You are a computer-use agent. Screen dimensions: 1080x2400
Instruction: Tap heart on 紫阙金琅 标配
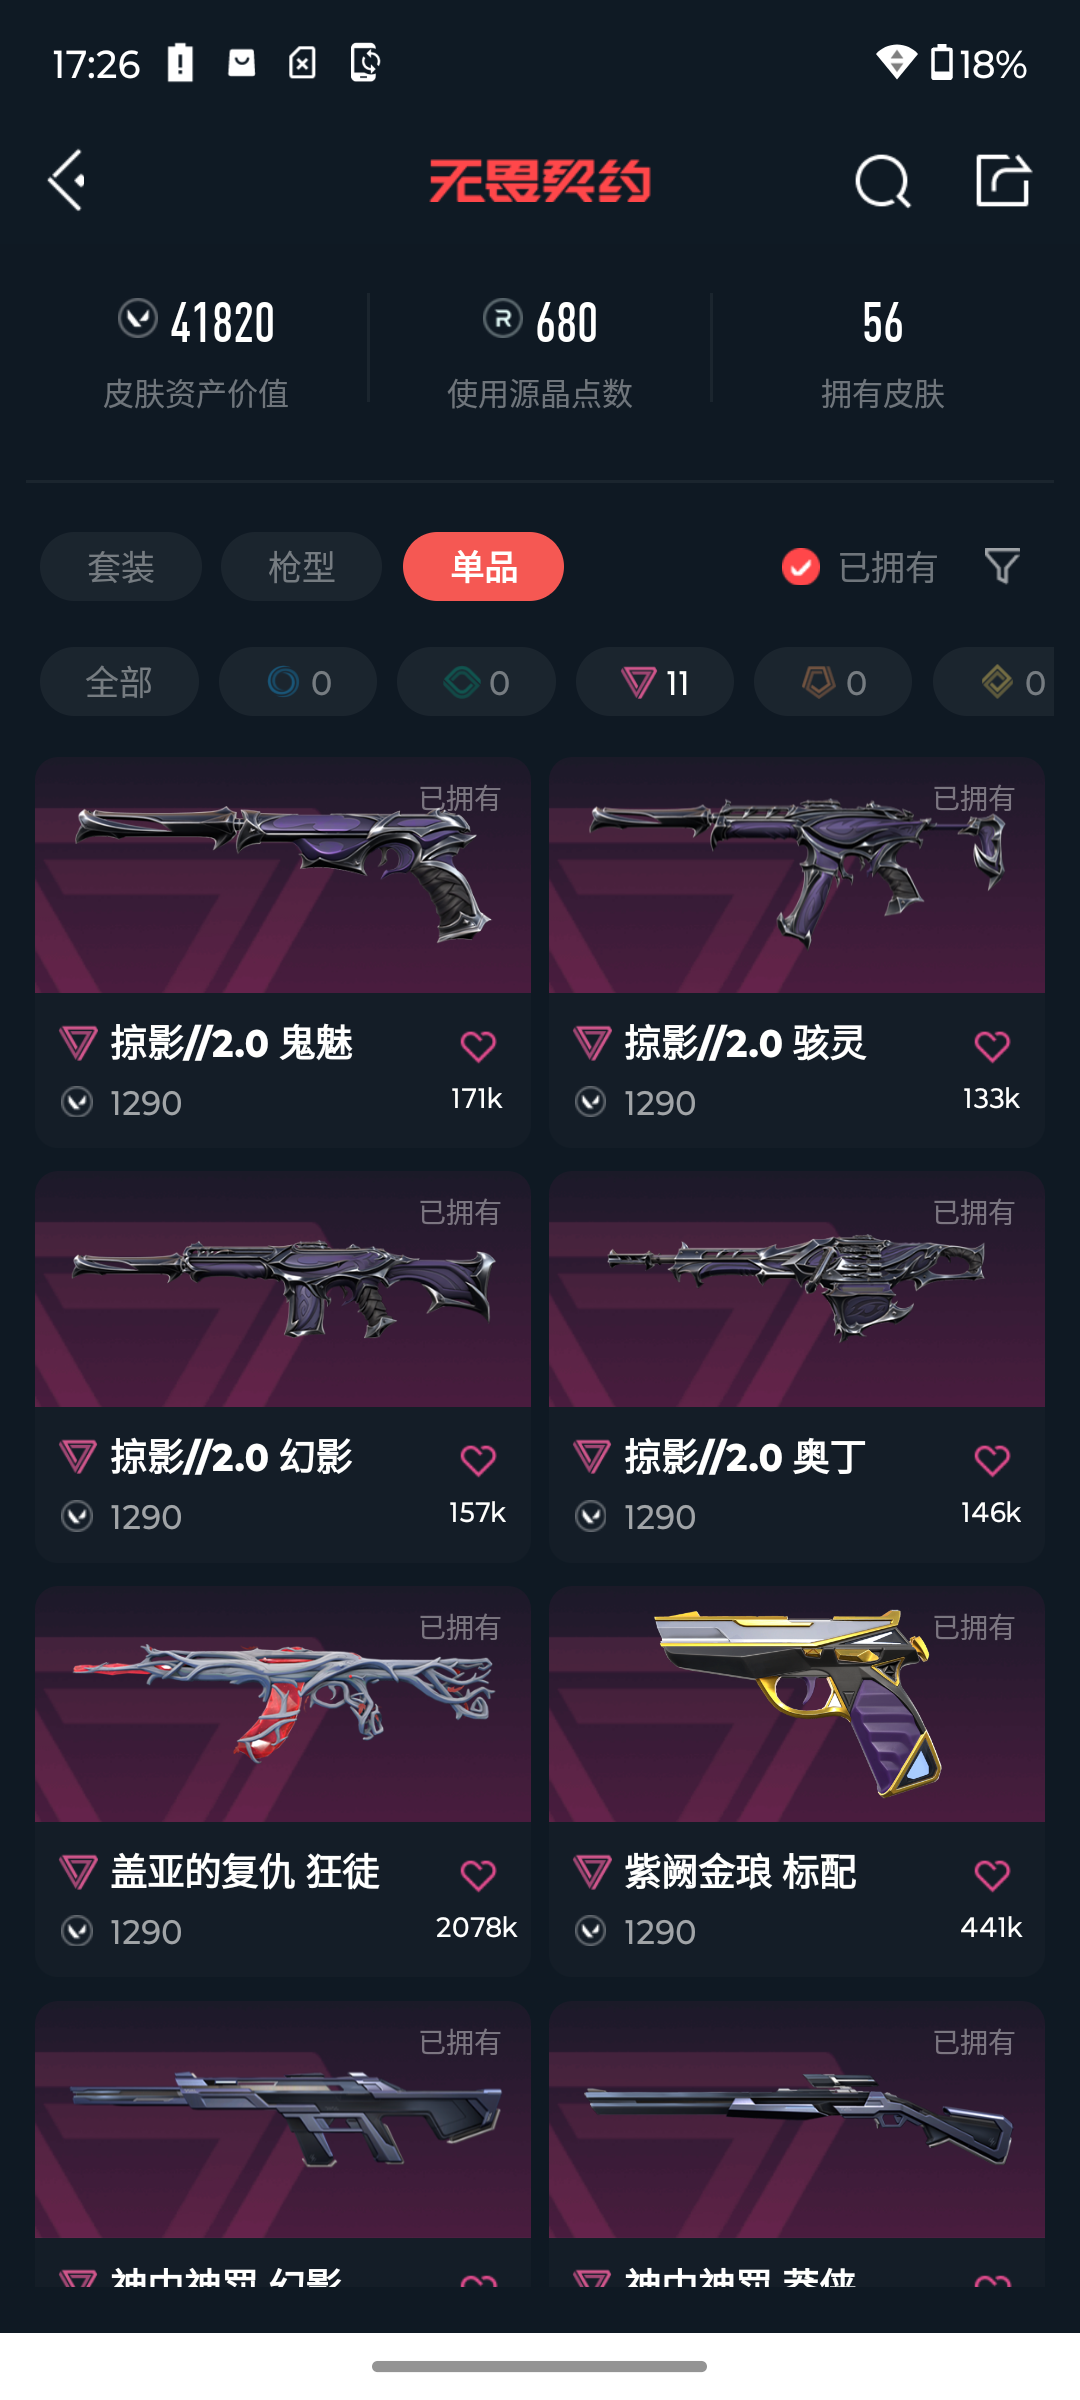click(x=992, y=1875)
